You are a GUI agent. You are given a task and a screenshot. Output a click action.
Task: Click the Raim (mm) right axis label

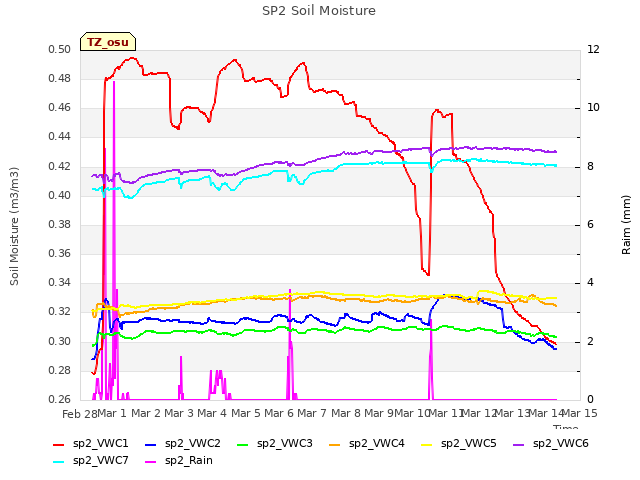pyautogui.click(x=626, y=225)
